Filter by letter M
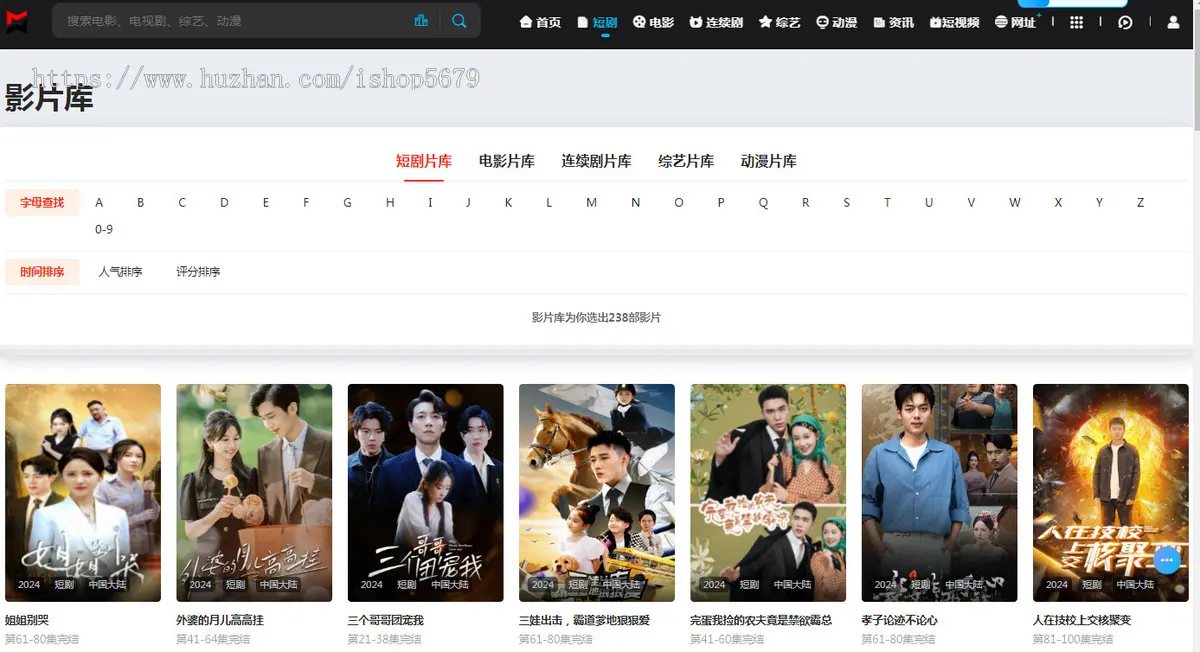The height and width of the screenshot is (652, 1200). [x=591, y=203]
